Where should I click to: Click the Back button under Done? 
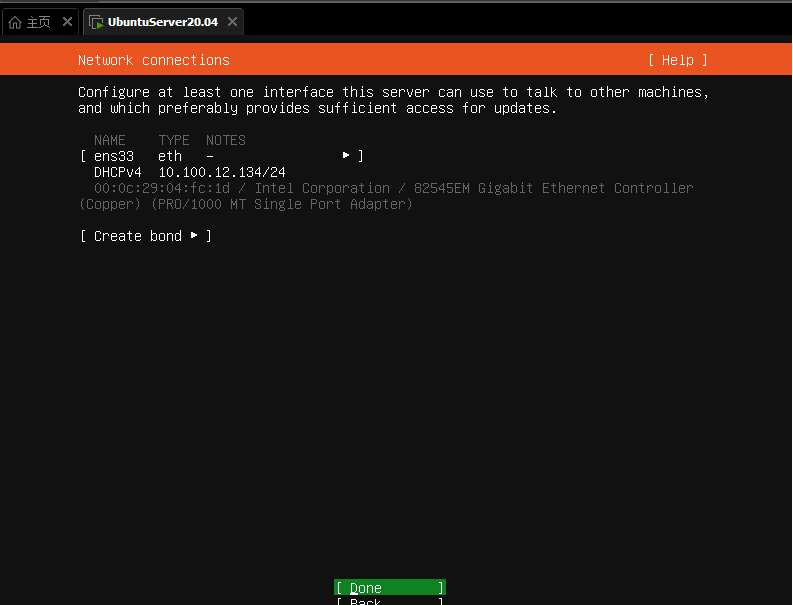click(x=390, y=601)
